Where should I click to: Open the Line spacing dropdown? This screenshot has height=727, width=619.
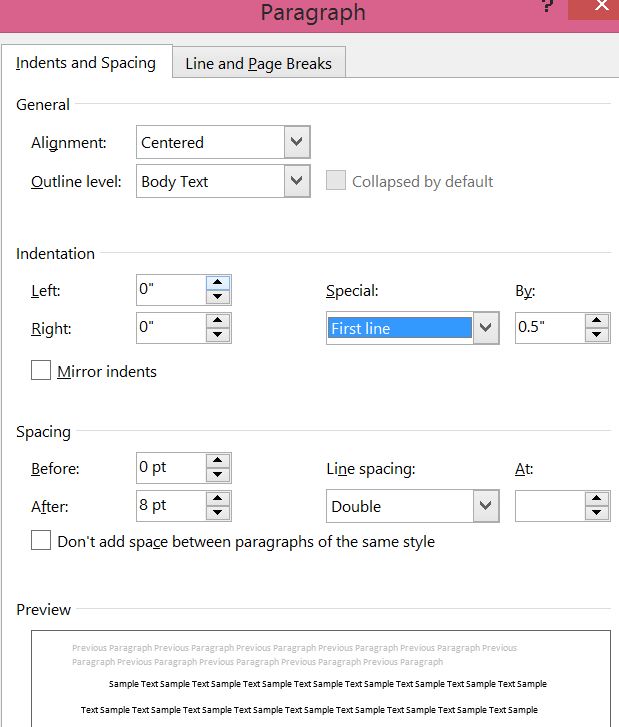pos(485,506)
